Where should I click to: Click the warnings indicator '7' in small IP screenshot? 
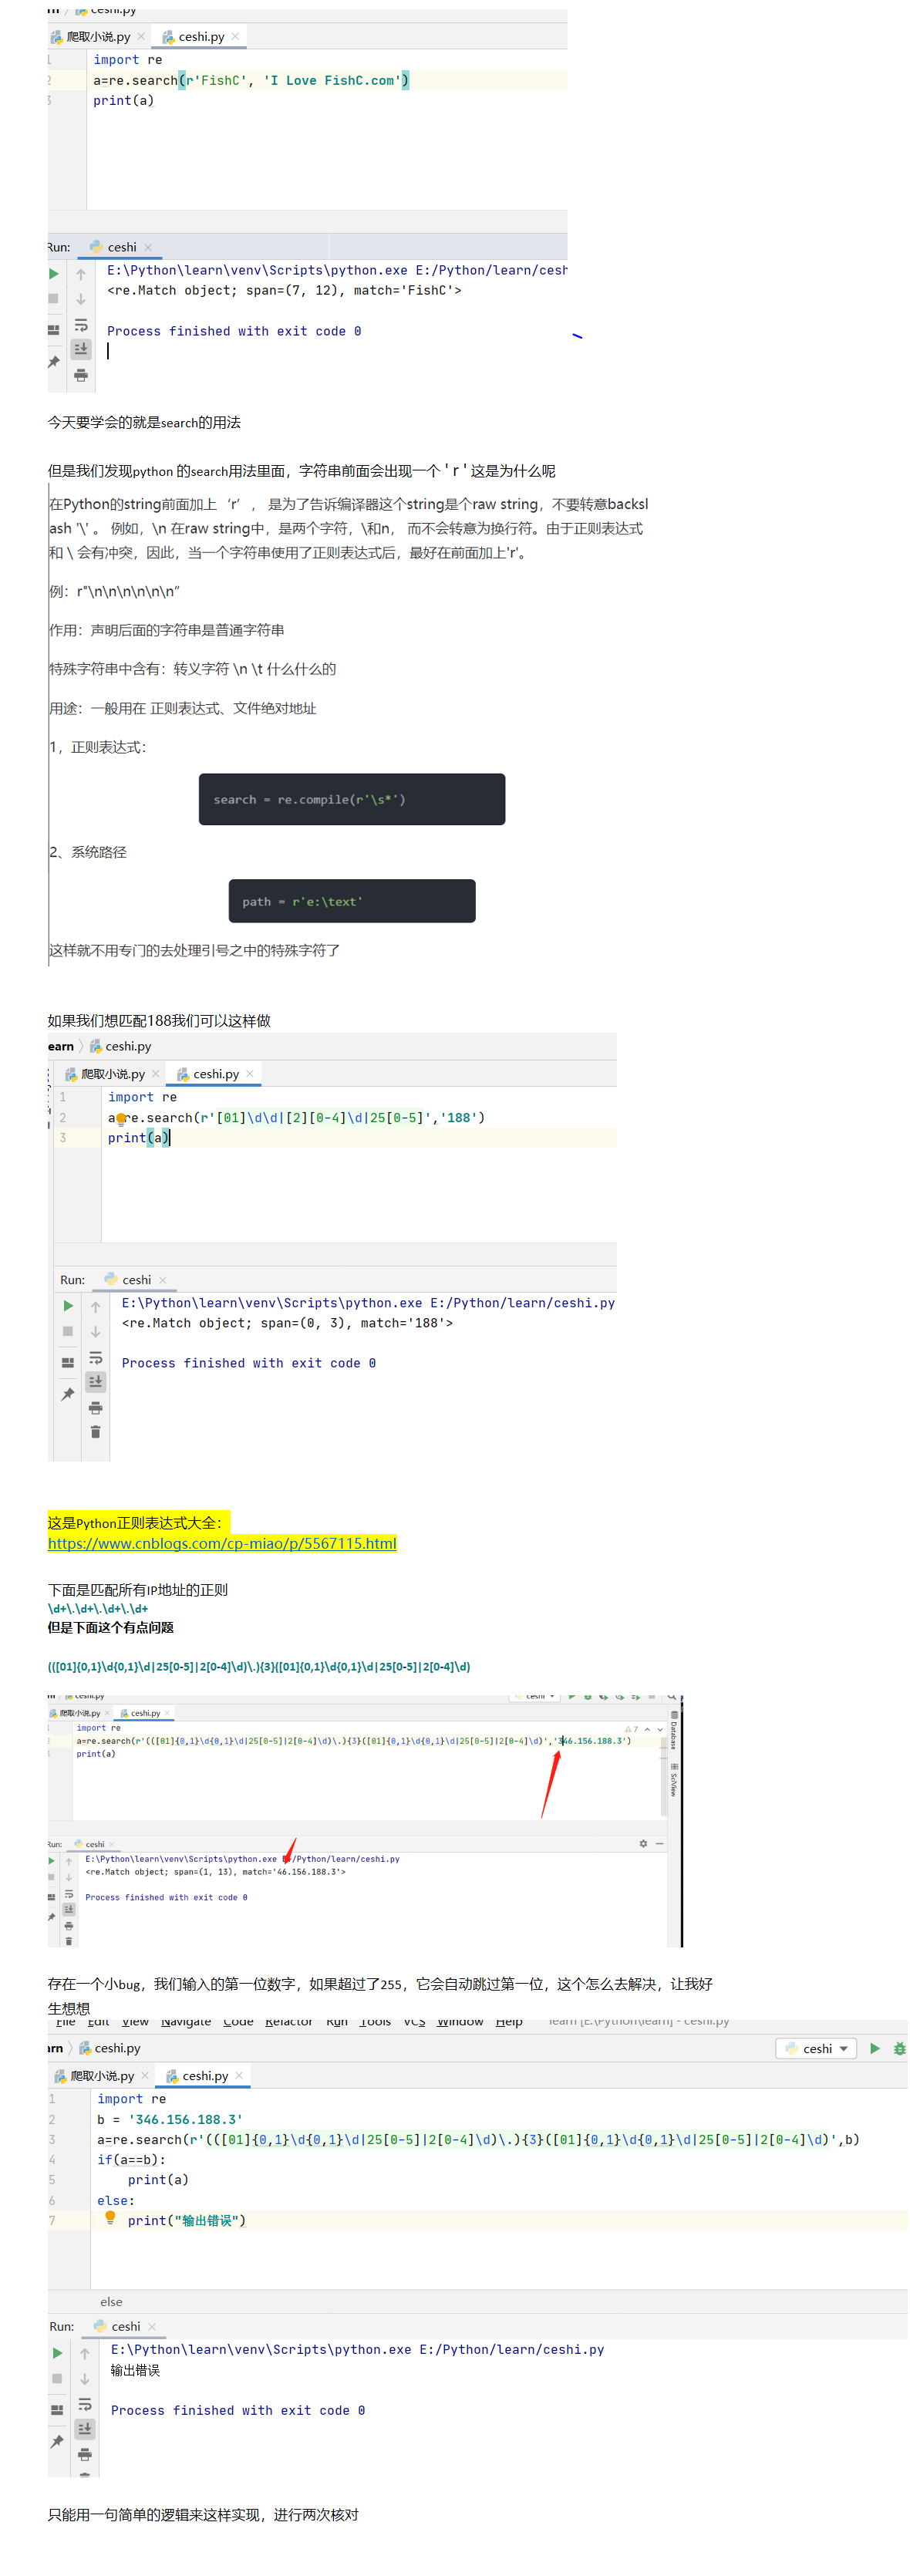click(x=632, y=1729)
